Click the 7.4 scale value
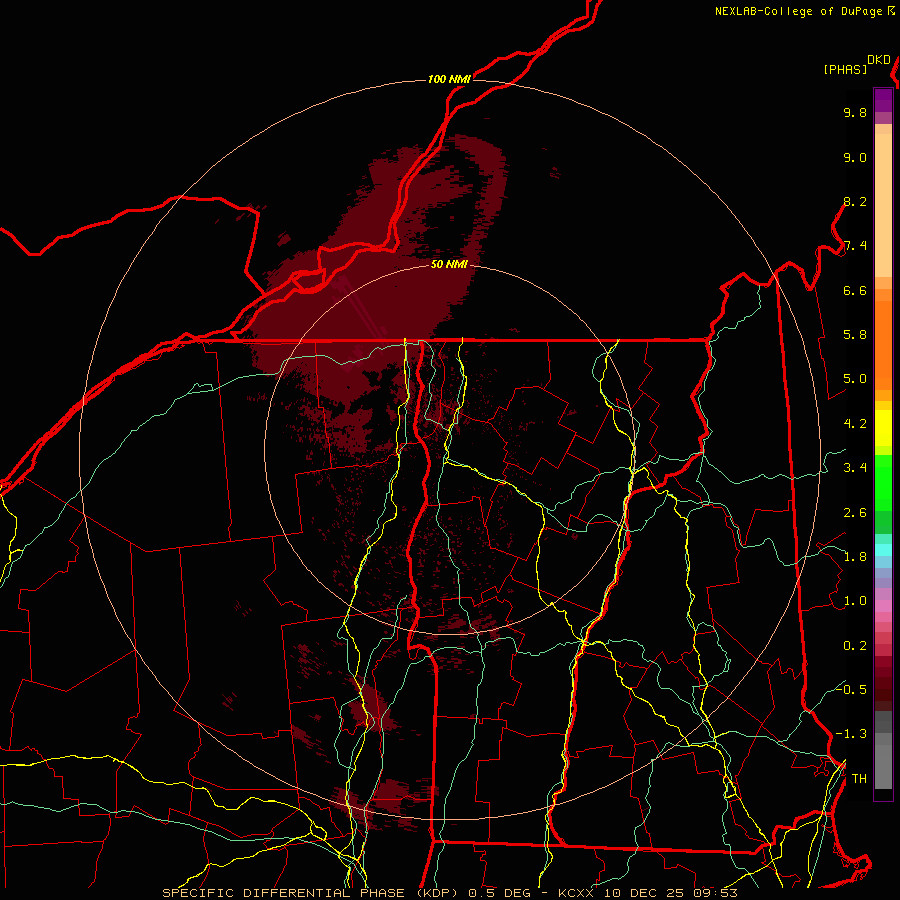This screenshot has height=900, width=900. pos(855,246)
